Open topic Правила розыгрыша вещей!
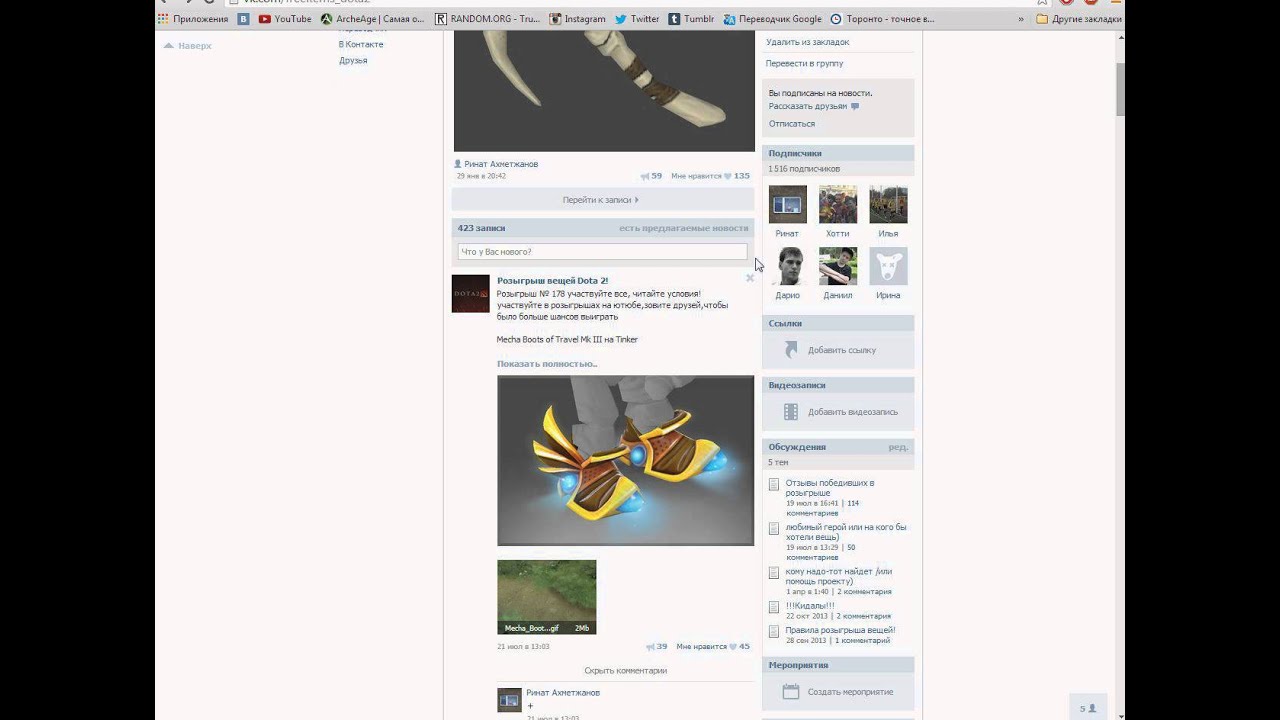 (840, 630)
